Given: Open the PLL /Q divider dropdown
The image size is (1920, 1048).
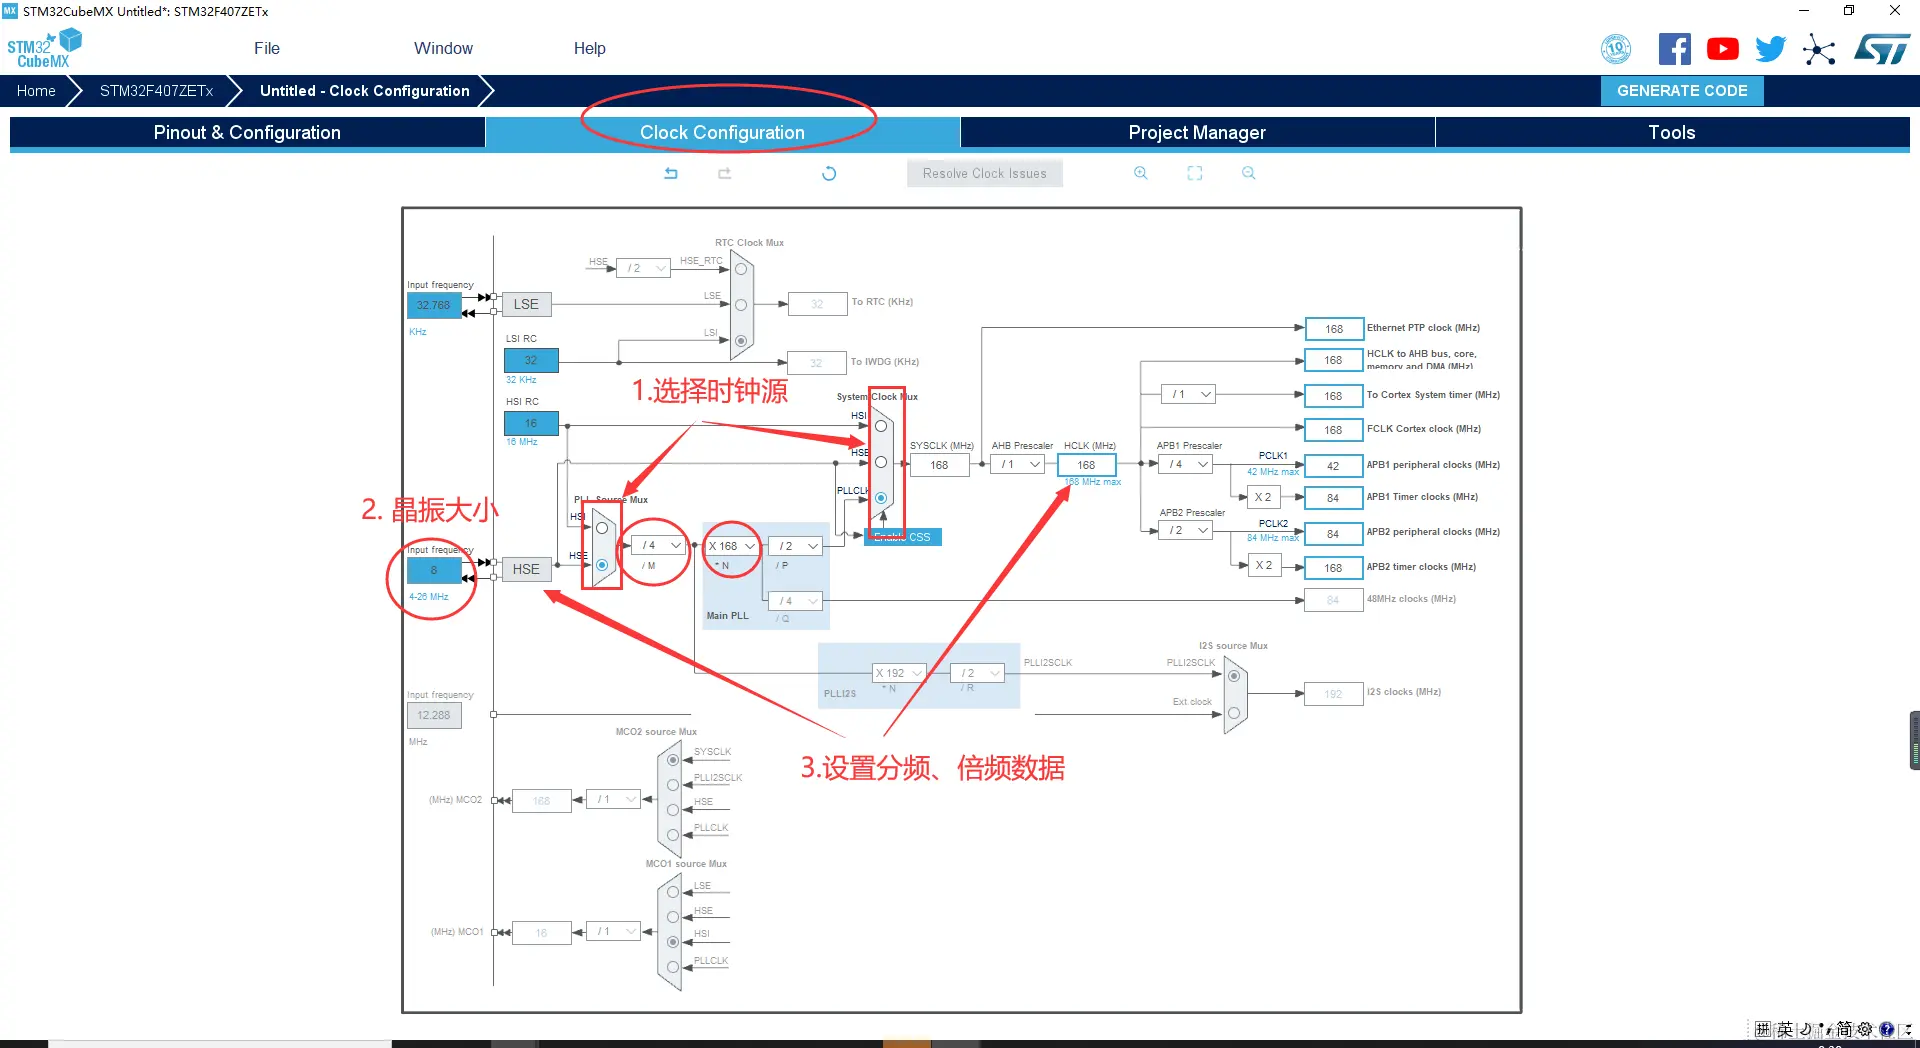Looking at the screenshot, I should pos(796,601).
